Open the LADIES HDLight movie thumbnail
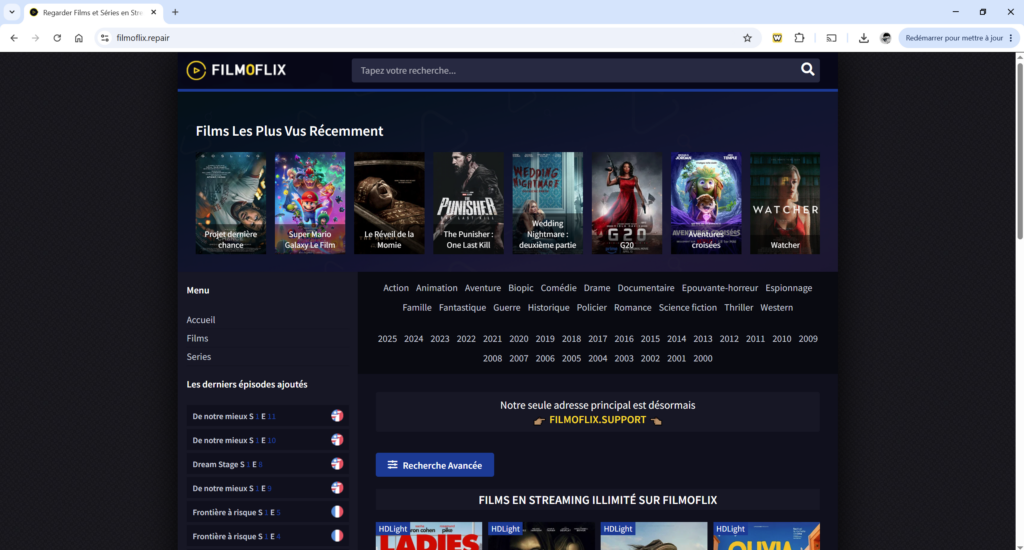Viewport: 1024px width, 550px height. point(428,536)
